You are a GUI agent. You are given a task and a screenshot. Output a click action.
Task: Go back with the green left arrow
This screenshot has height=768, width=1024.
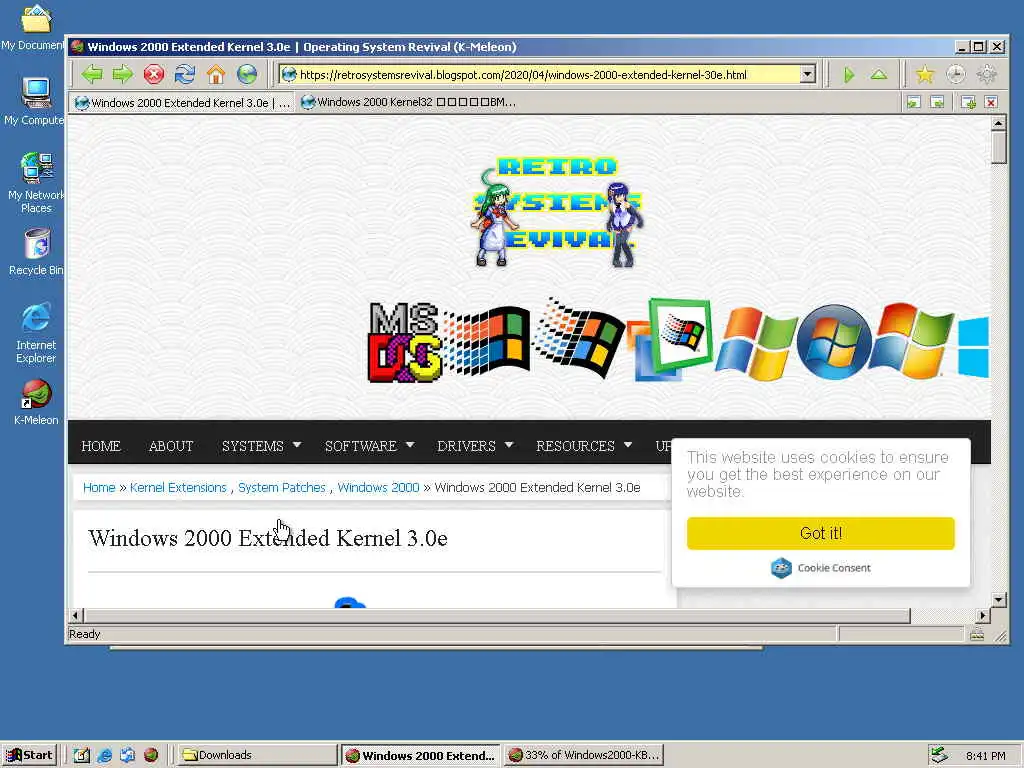click(92, 74)
